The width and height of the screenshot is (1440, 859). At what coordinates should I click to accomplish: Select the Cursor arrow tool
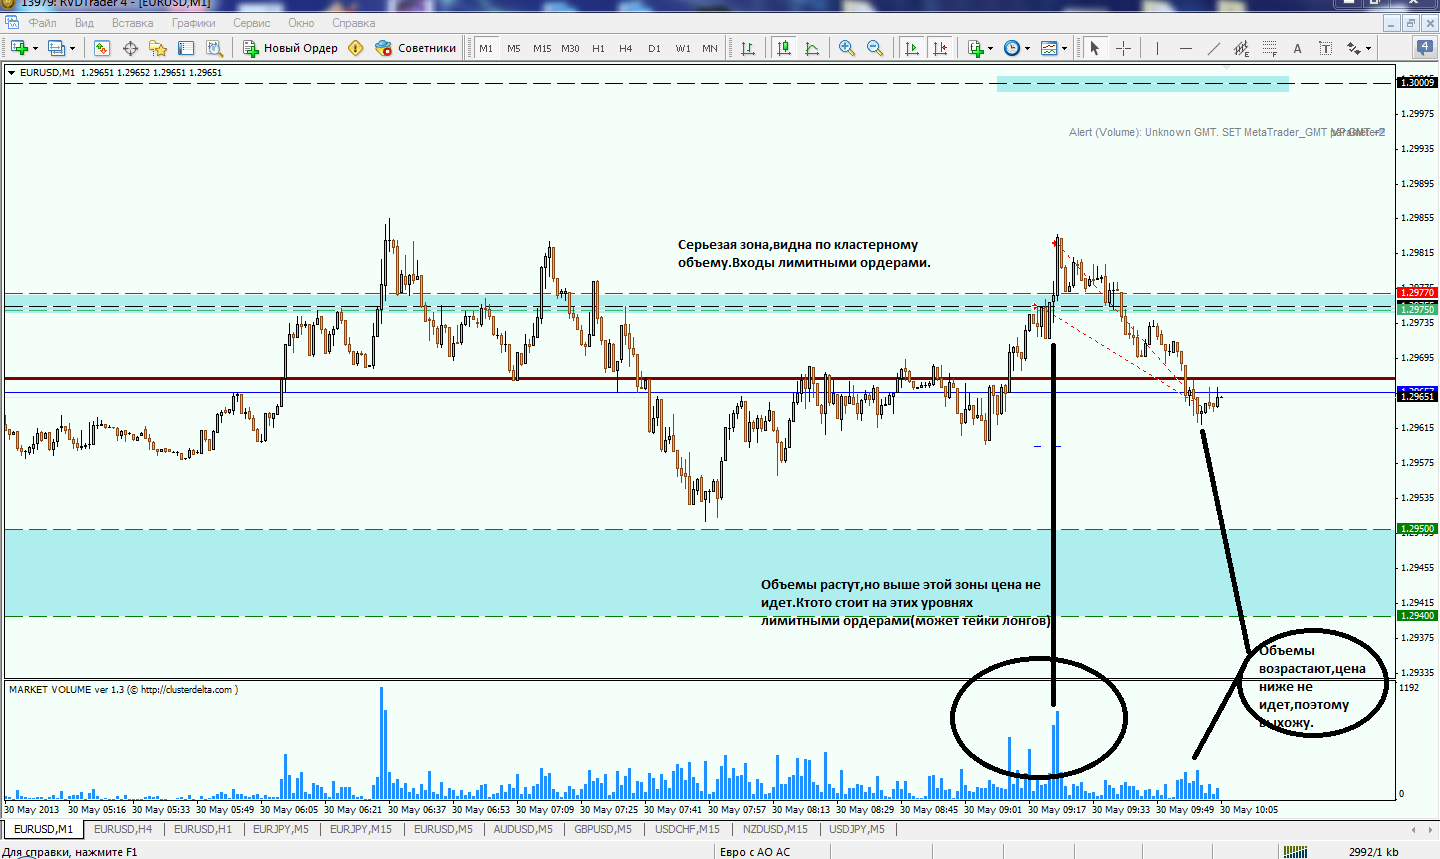(x=1095, y=48)
